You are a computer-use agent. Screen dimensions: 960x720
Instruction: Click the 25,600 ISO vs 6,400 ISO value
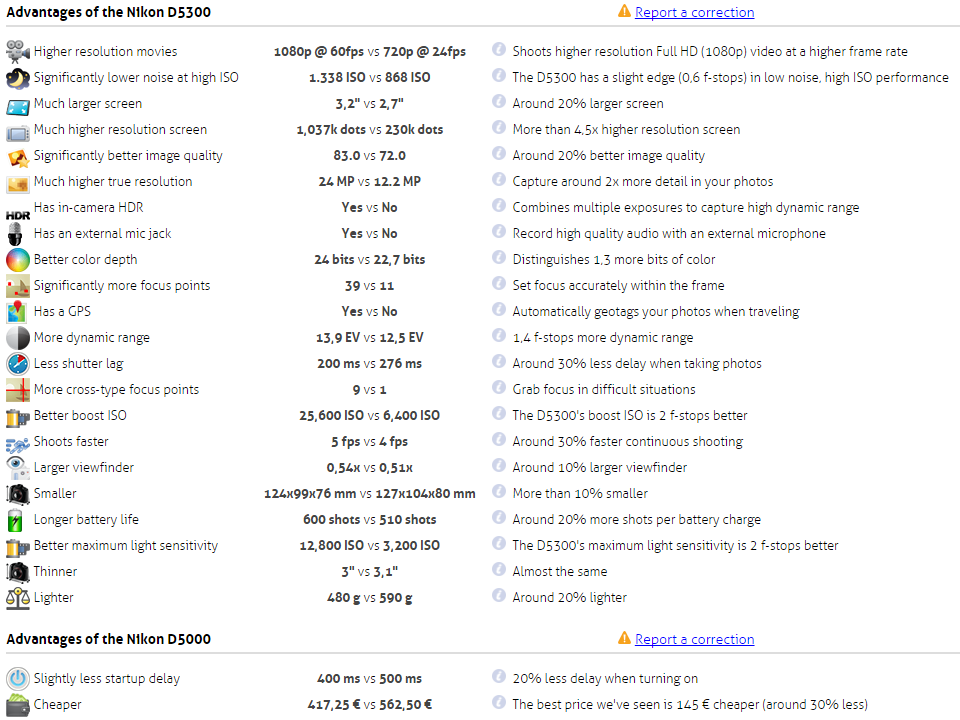coord(370,416)
